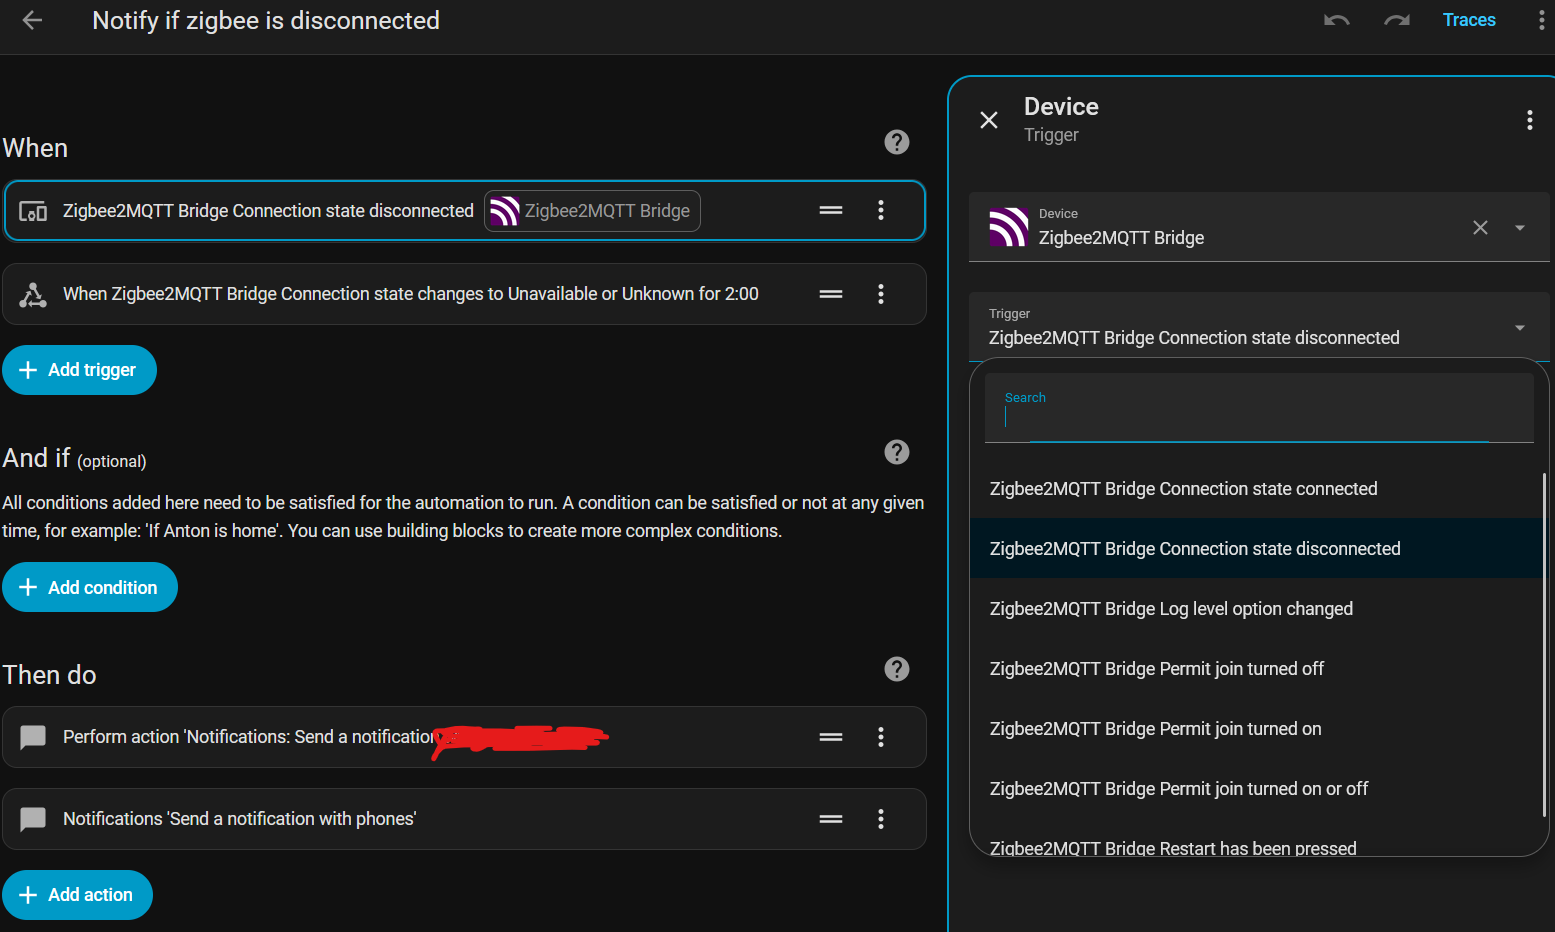The height and width of the screenshot is (932, 1555).
Task: Close the Device trigger side panel
Action: [x=989, y=120]
